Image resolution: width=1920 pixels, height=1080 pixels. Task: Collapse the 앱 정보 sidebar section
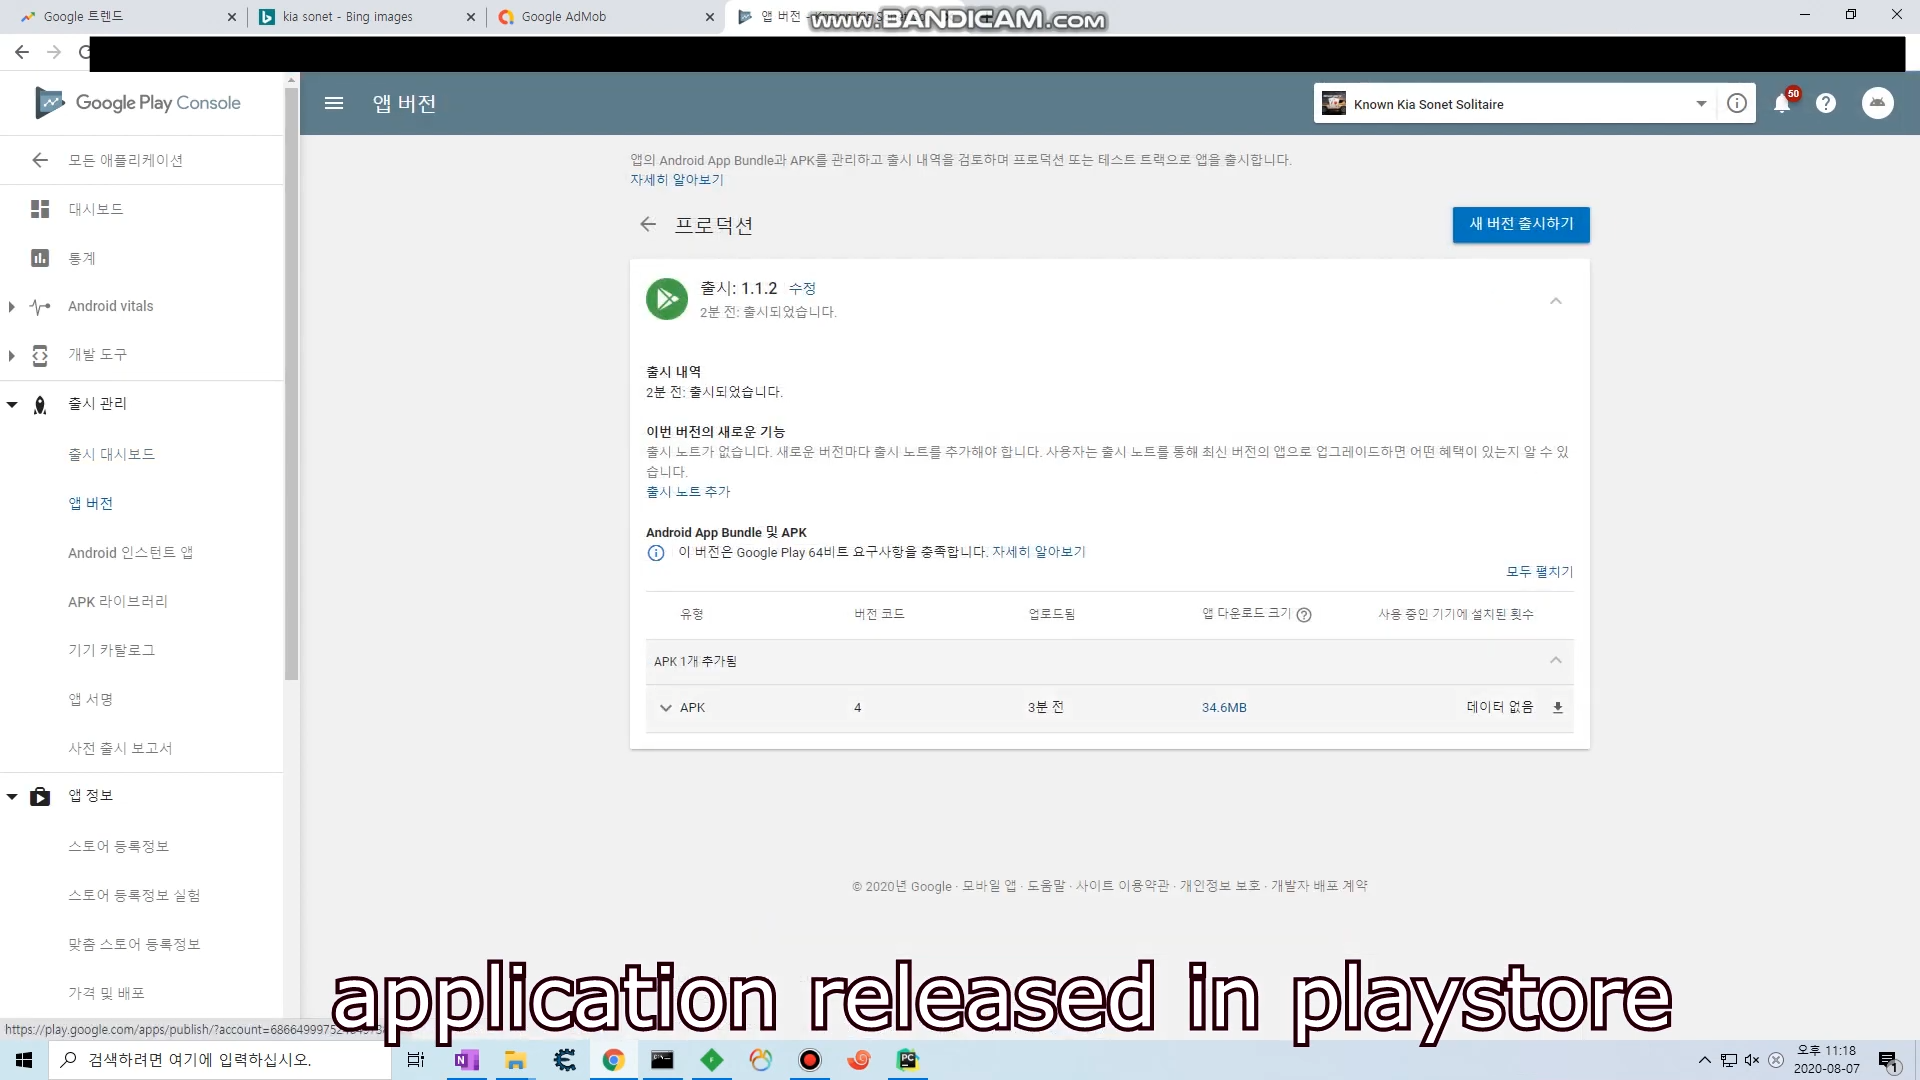[x=12, y=797]
